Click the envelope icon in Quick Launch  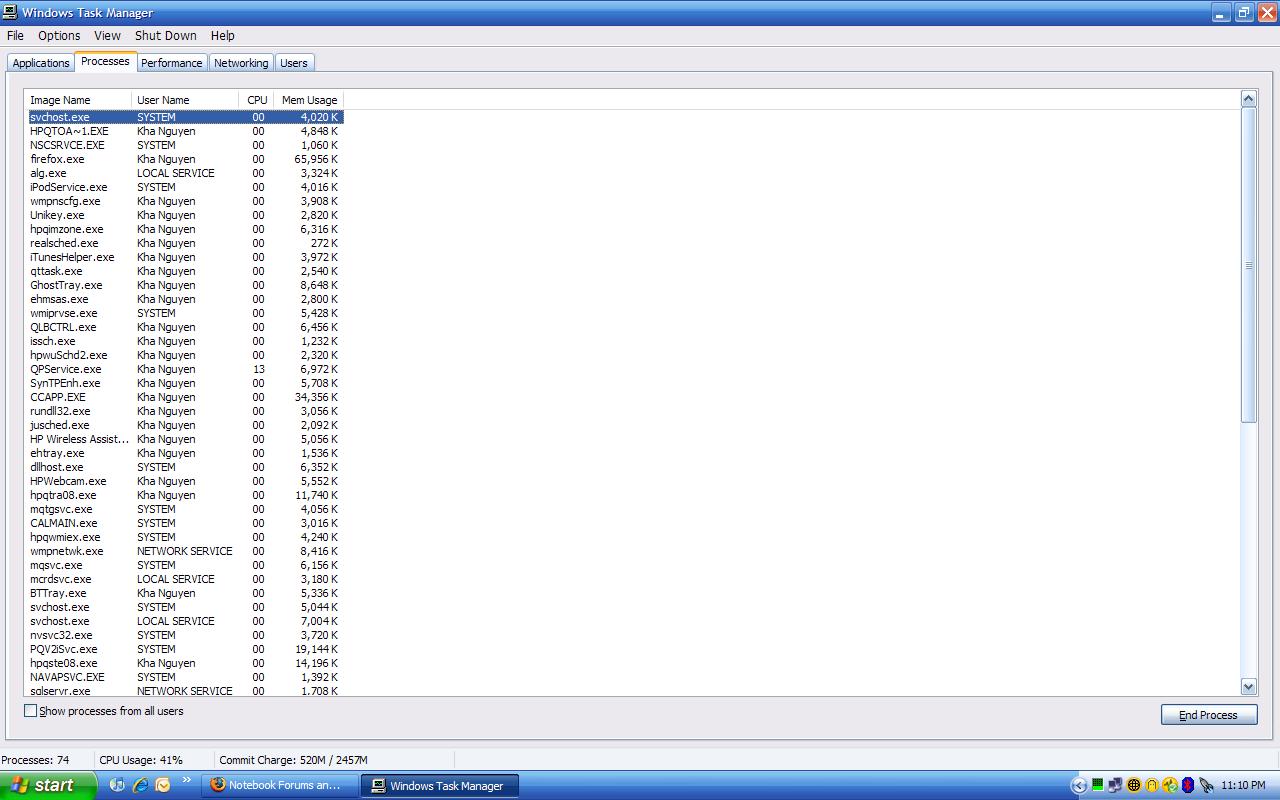[163, 785]
